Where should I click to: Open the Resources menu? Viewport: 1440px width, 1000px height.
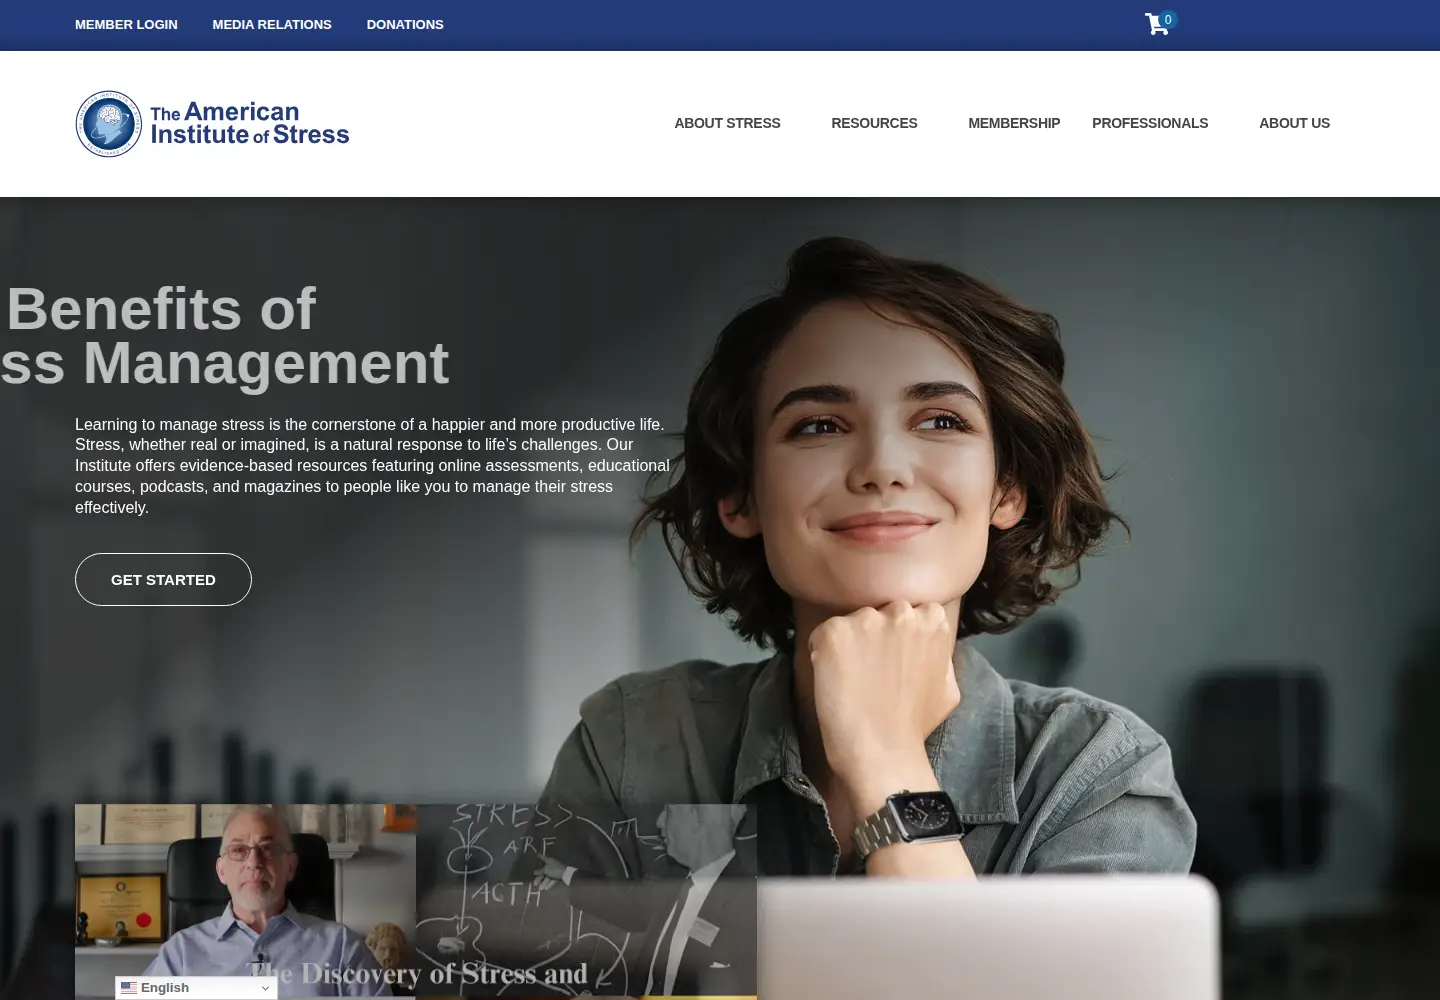(x=874, y=123)
